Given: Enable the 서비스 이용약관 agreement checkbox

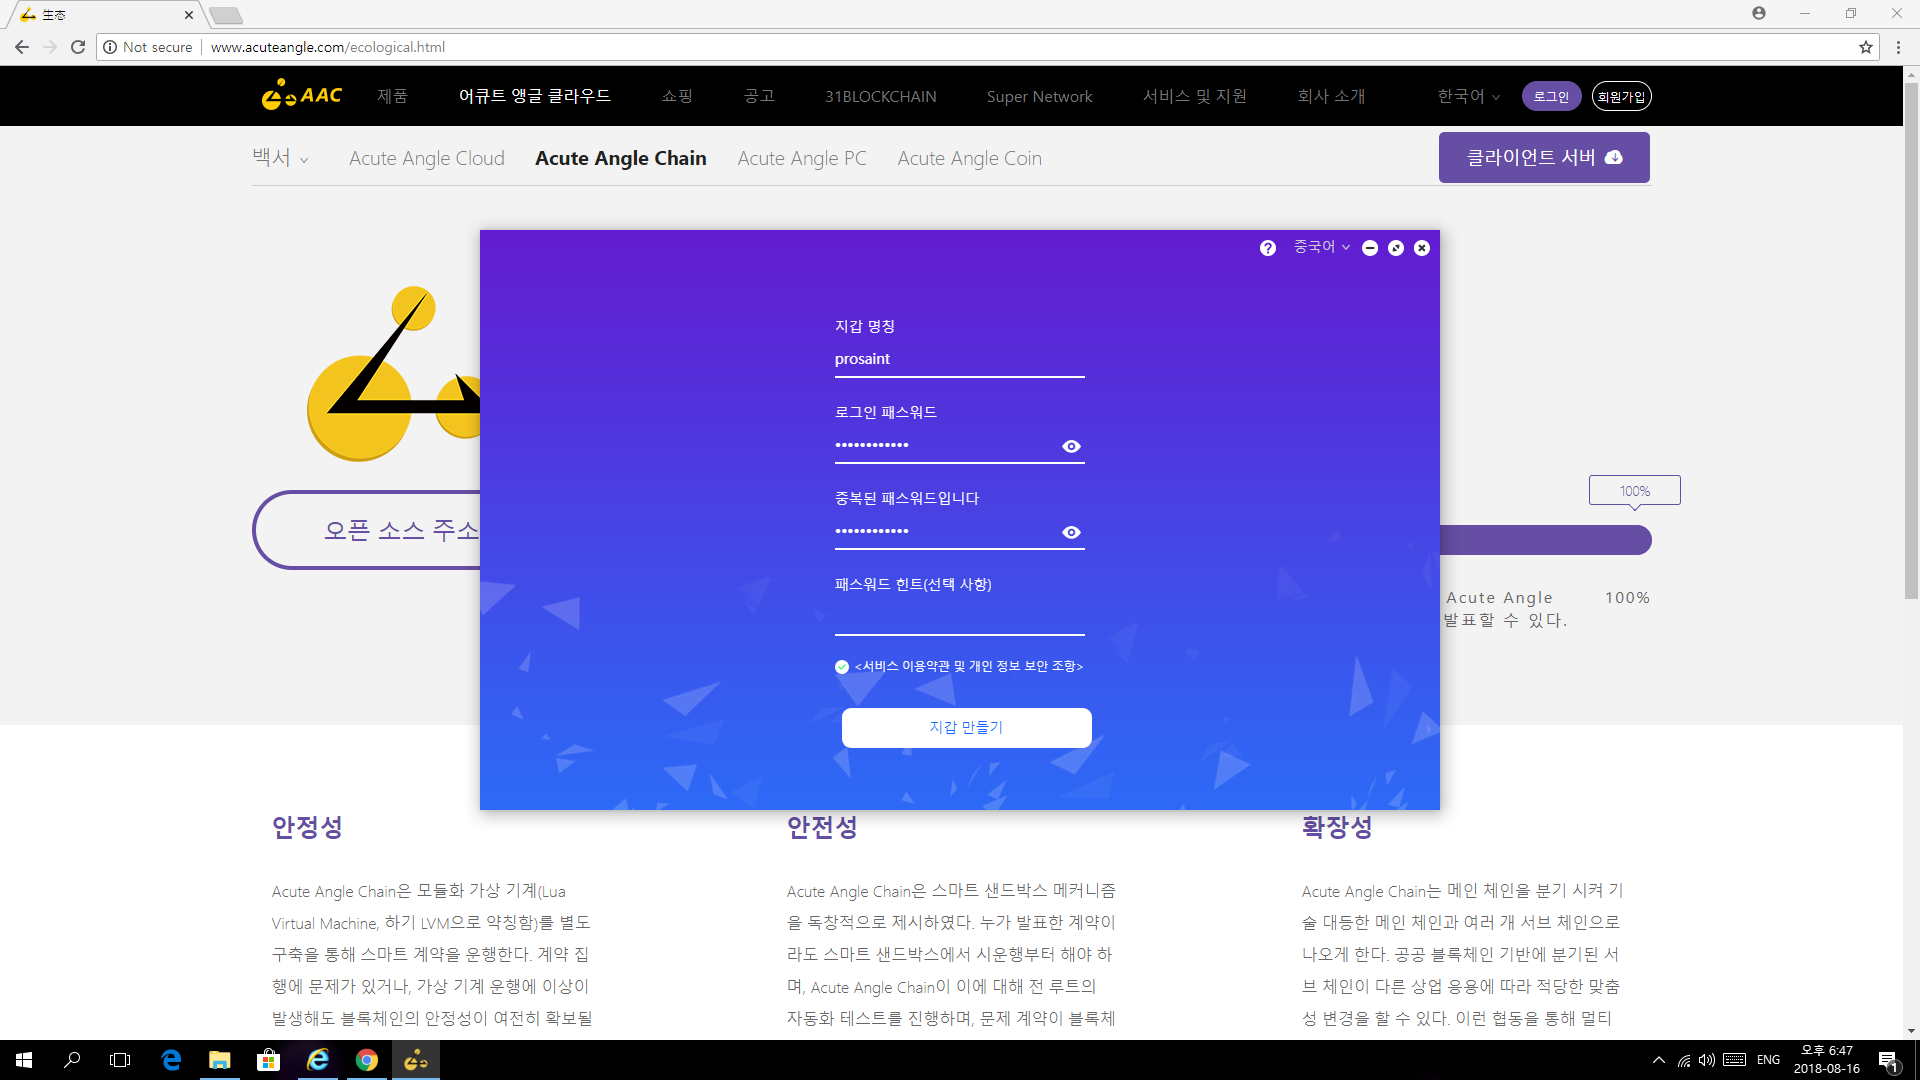Looking at the screenshot, I should pos(841,666).
